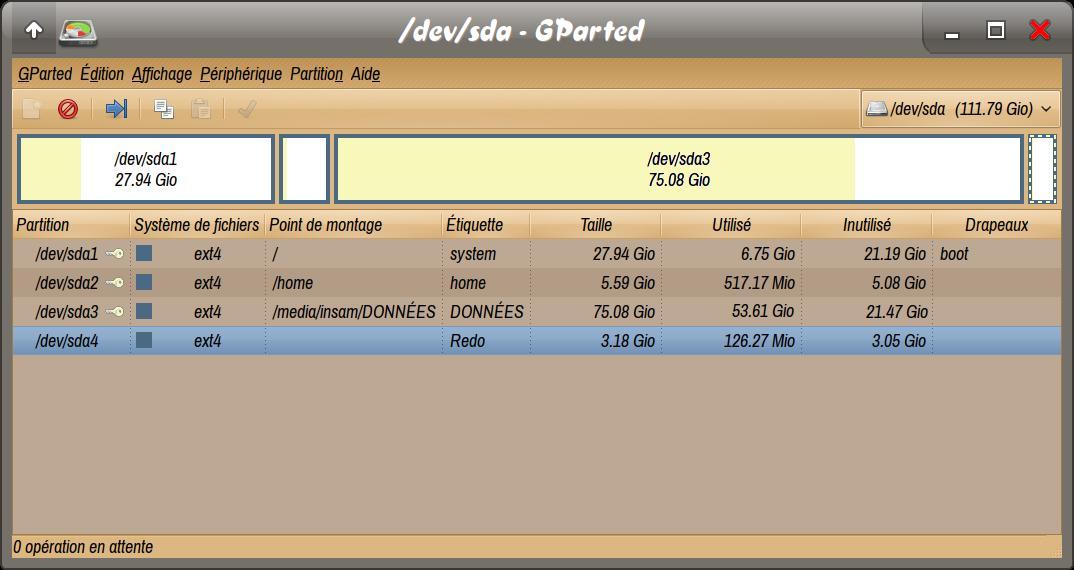
Task: Select the /dev/sda3 block in disk map
Action: [x=679, y=169]
